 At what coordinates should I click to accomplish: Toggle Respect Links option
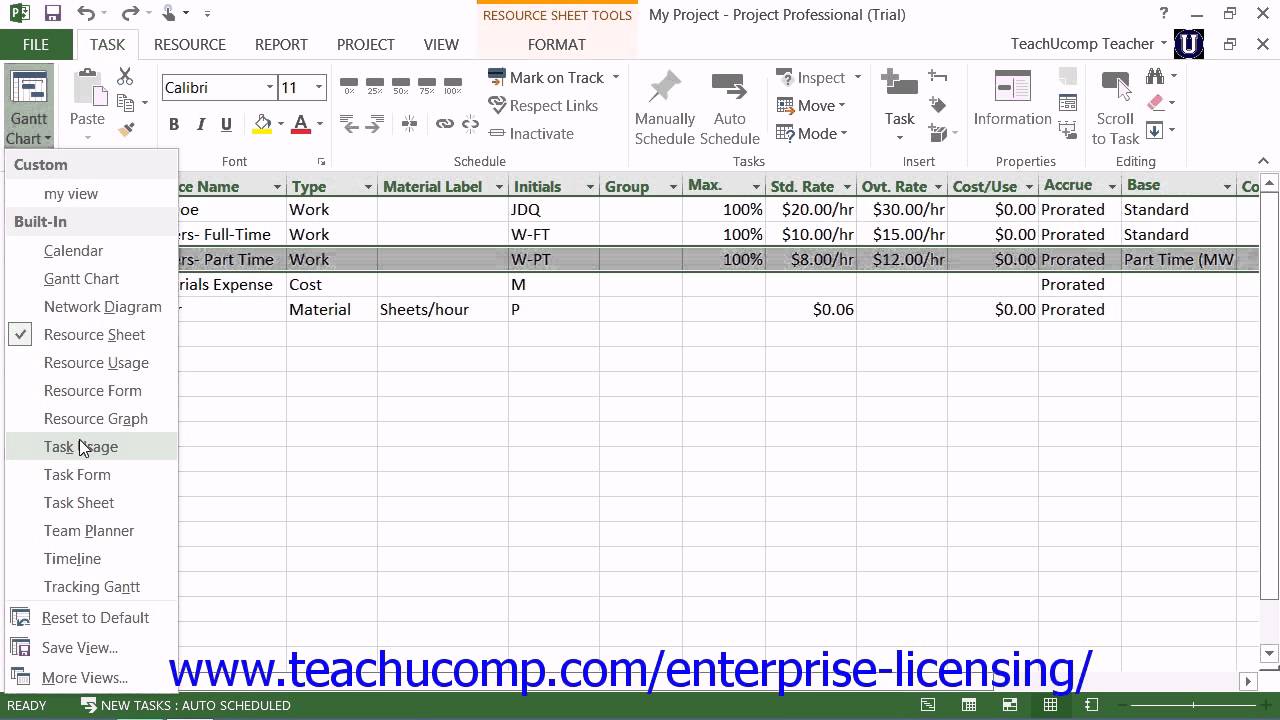tap(543, 105)
